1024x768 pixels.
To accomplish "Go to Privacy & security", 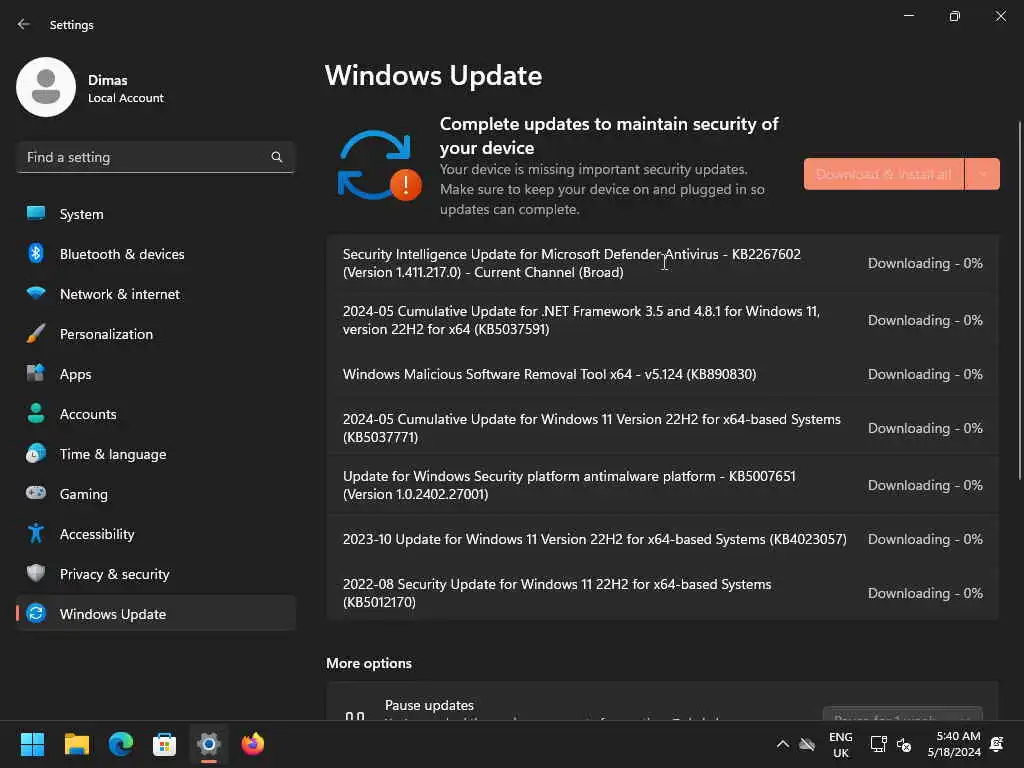I will click(x=155, y=574).
